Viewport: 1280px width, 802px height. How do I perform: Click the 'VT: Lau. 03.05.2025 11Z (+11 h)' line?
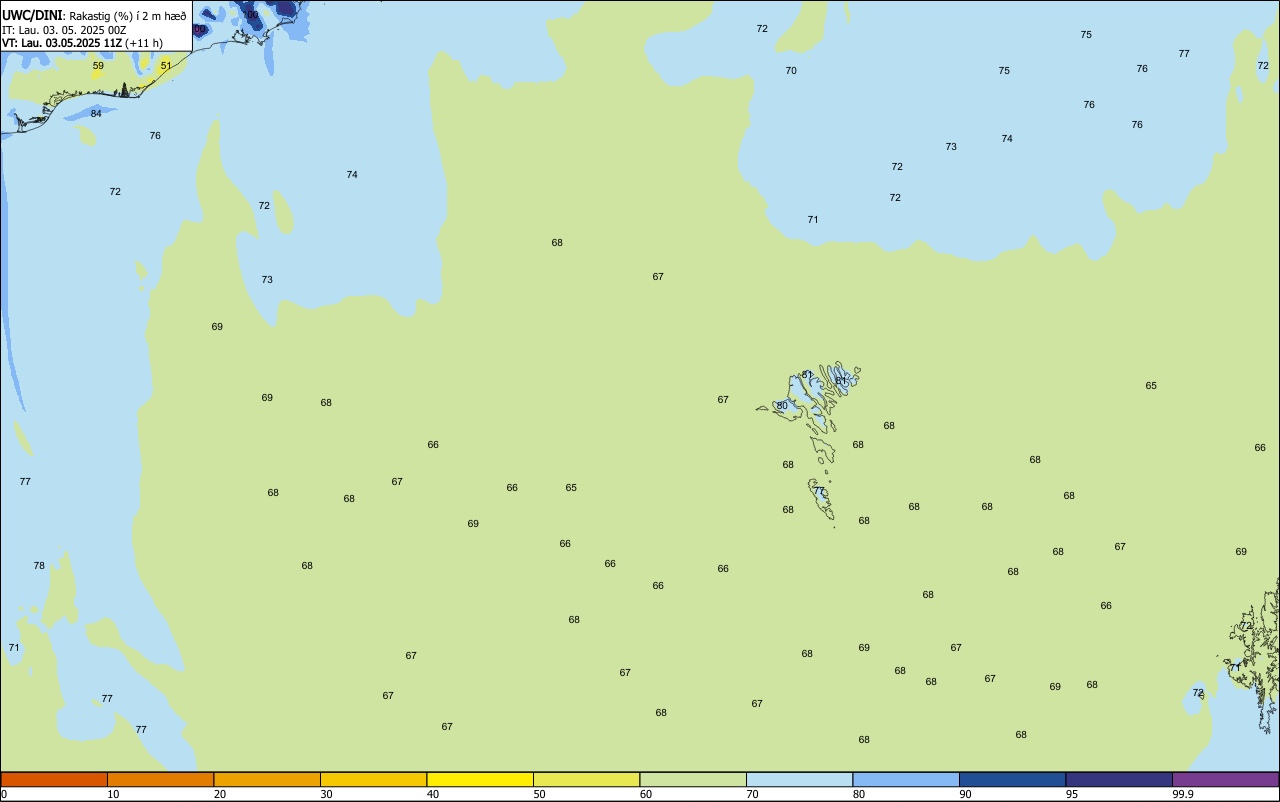click(82, 43)
